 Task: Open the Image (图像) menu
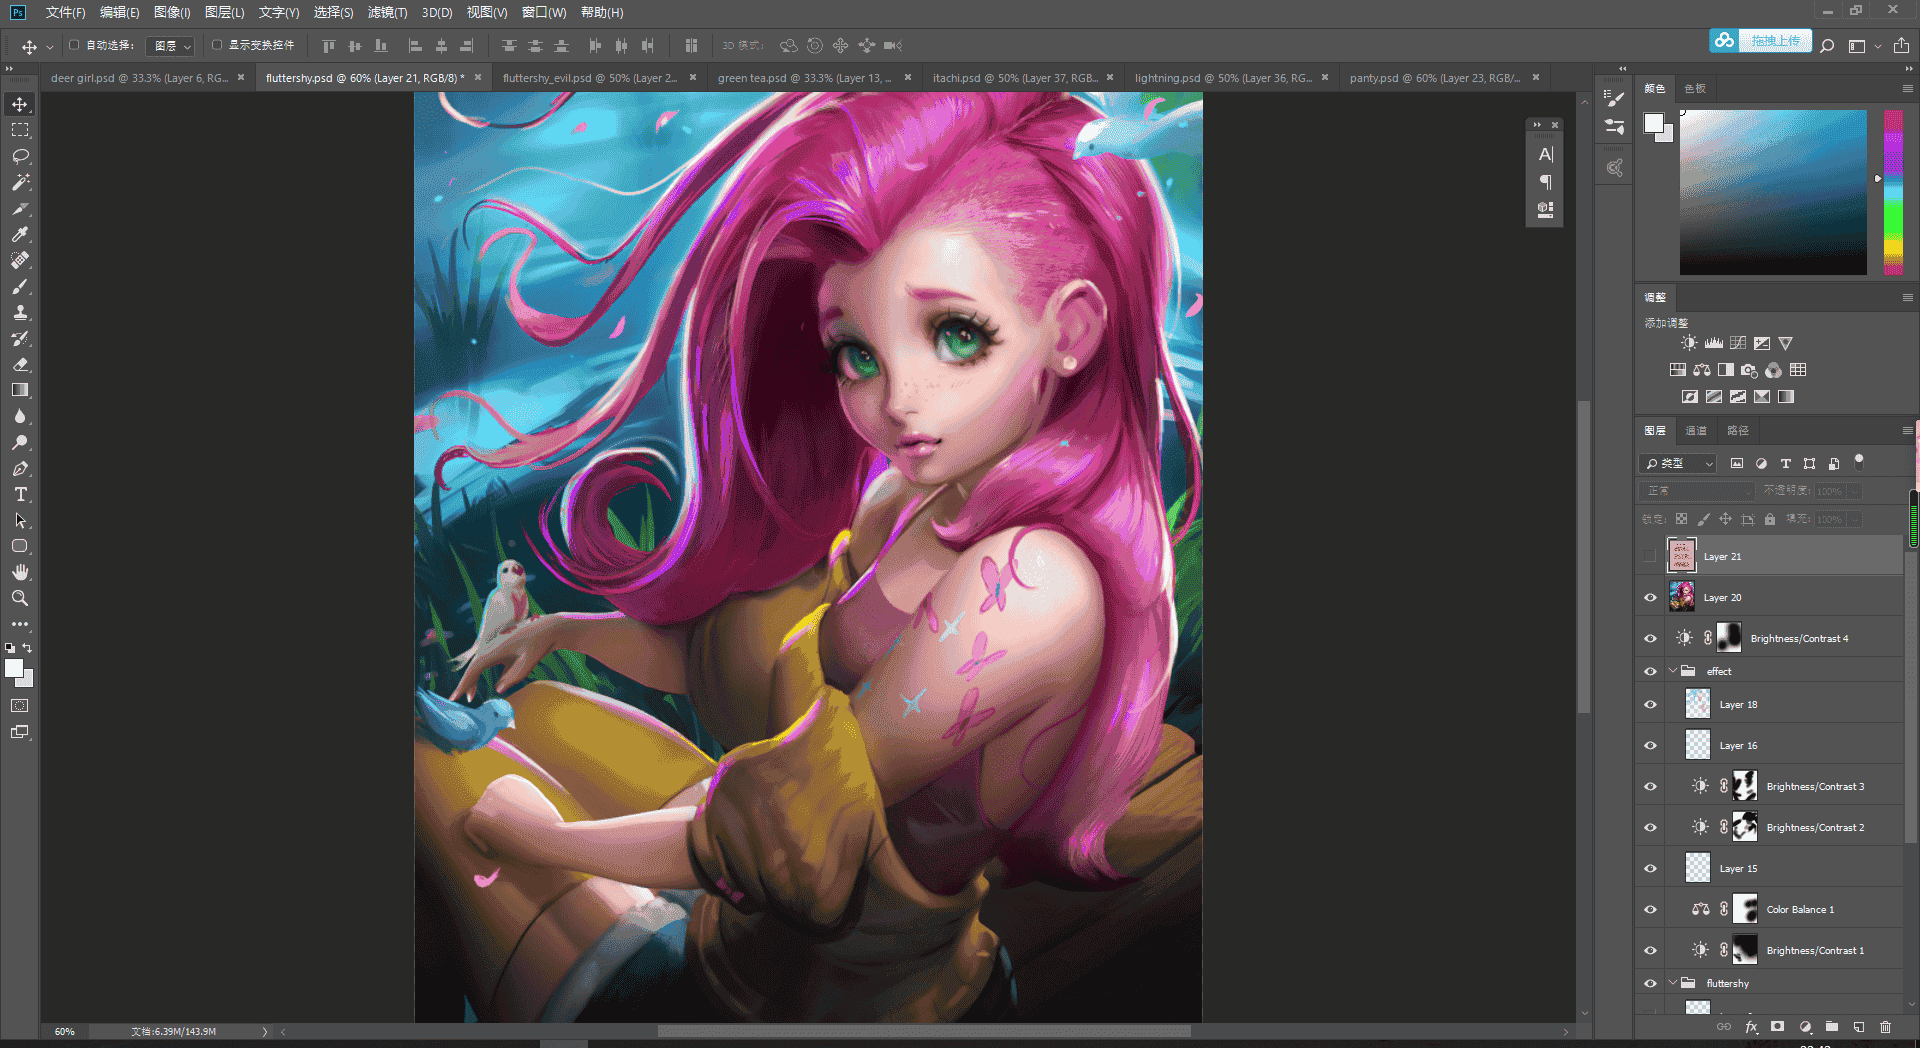(x=172, y=12)
